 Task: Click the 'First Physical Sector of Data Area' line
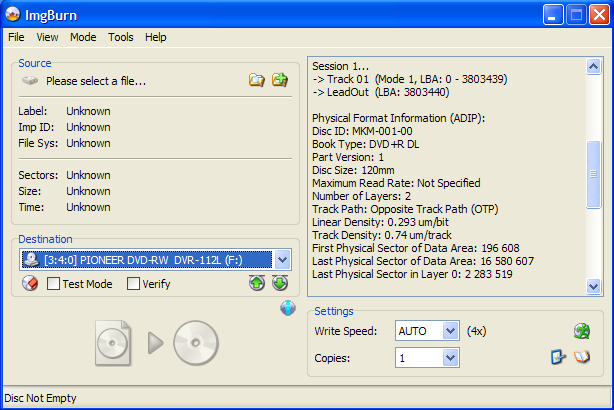(x=415, y=248)
